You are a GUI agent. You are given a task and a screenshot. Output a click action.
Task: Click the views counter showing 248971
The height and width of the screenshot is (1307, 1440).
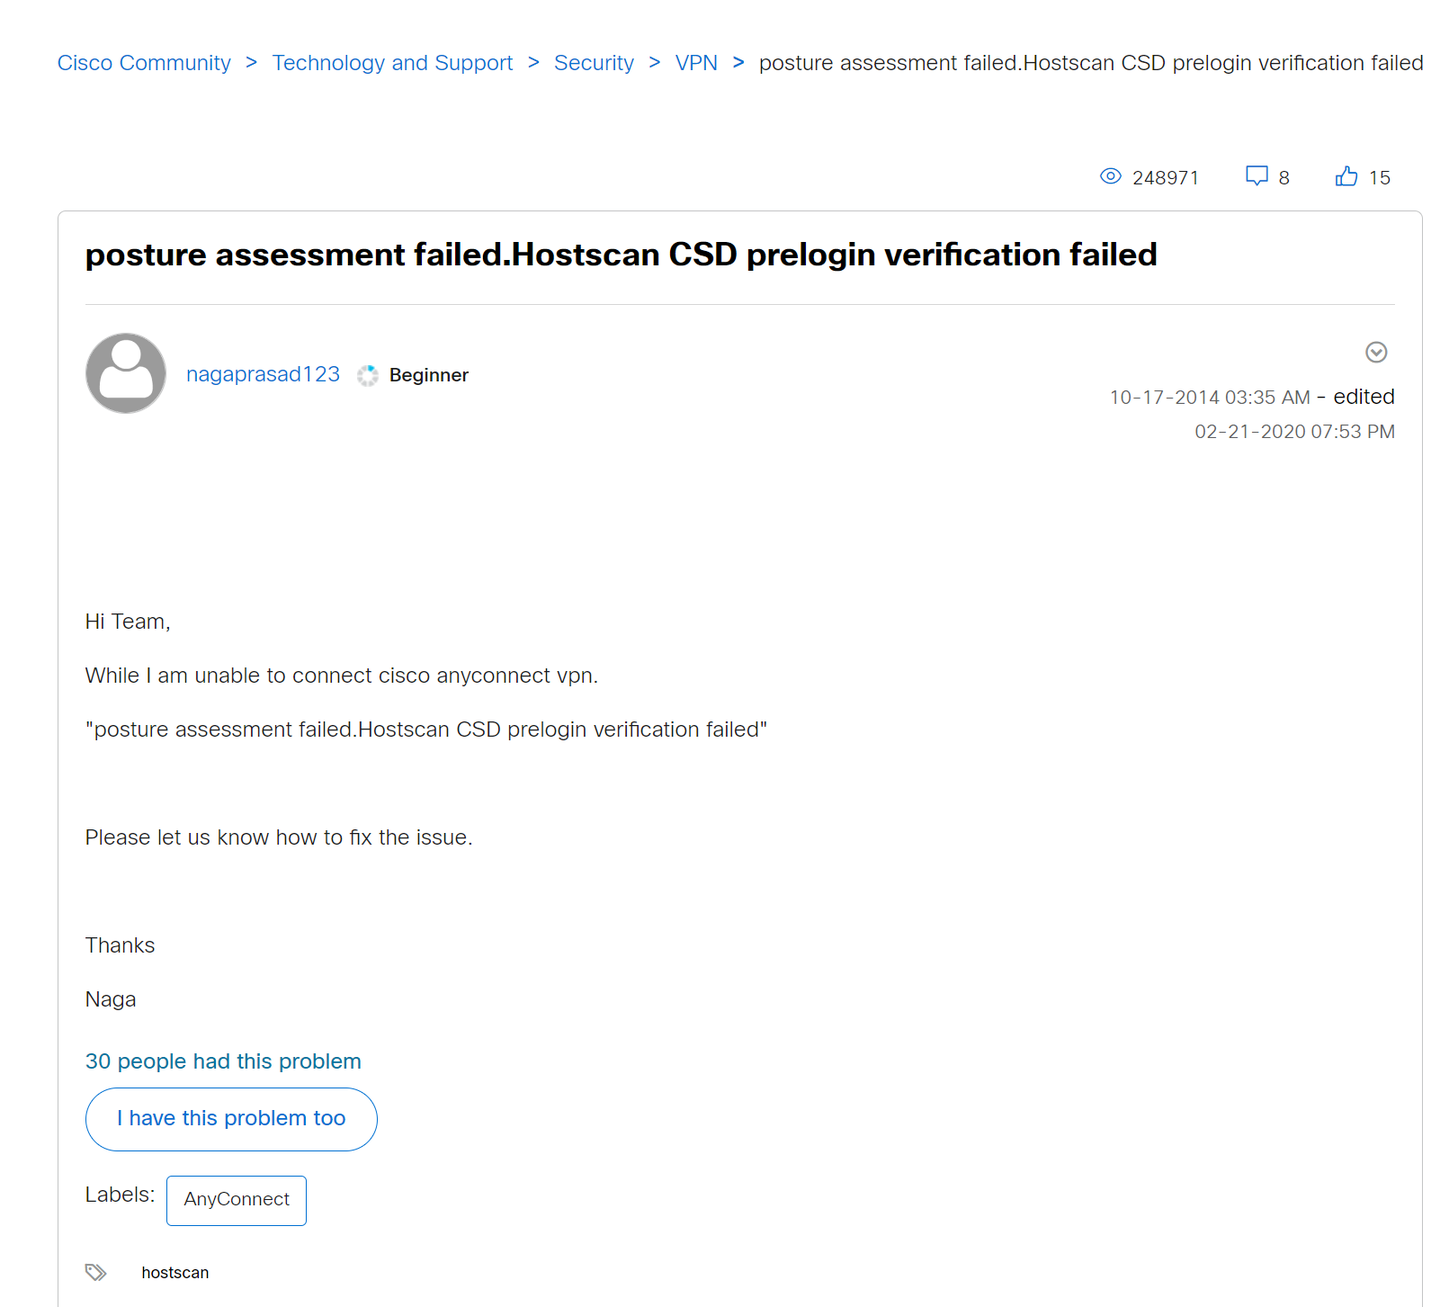pos(1166,177)
